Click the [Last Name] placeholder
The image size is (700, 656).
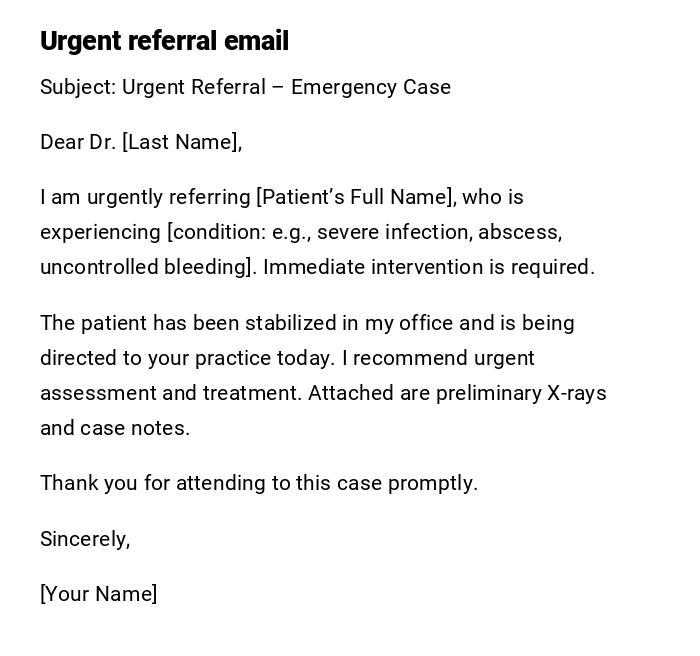[181, 142]
